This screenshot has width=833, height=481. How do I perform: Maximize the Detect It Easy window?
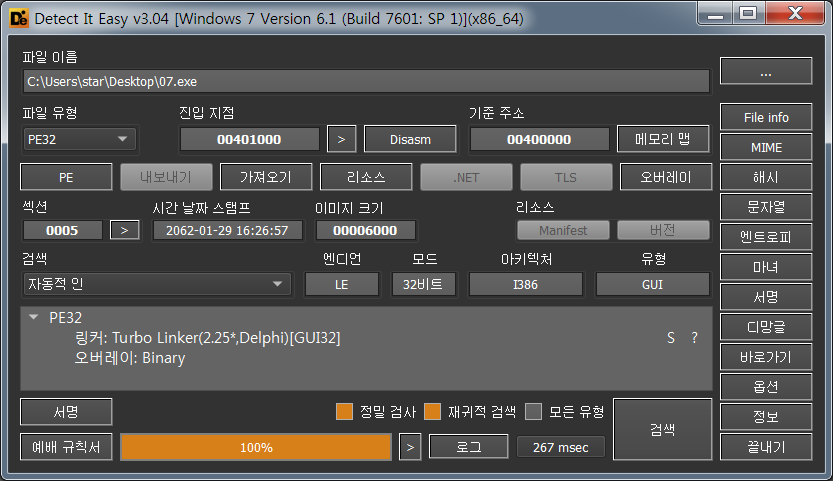(749, 13)
